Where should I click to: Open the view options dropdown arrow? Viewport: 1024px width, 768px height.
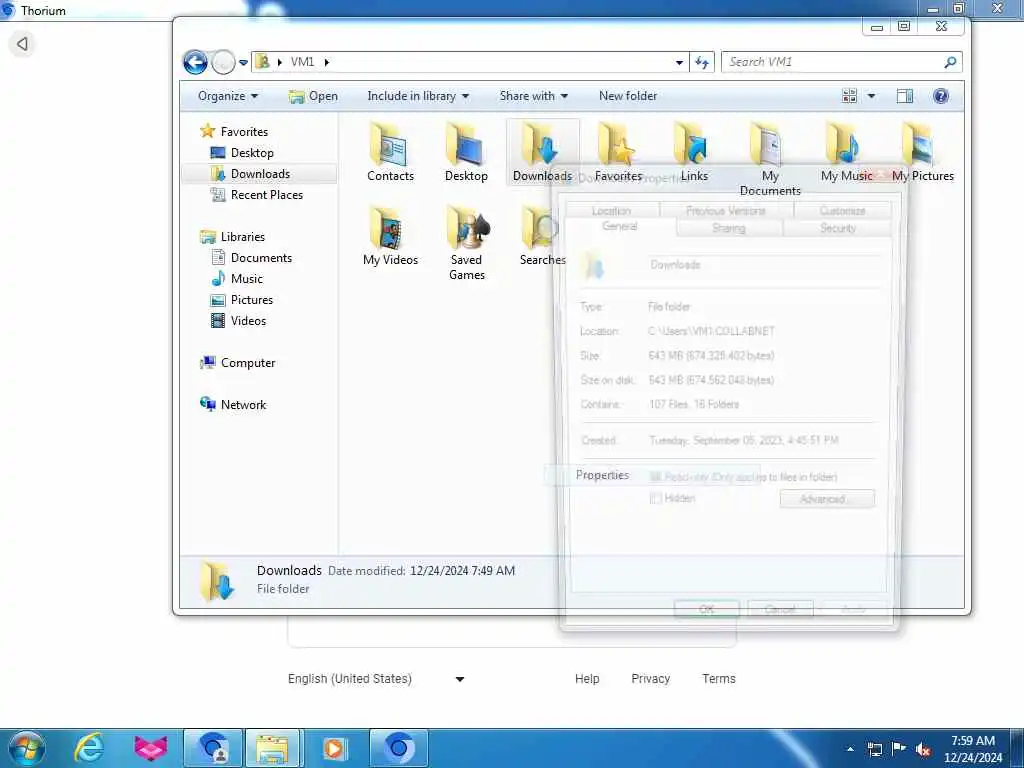[x=871, y=96]
